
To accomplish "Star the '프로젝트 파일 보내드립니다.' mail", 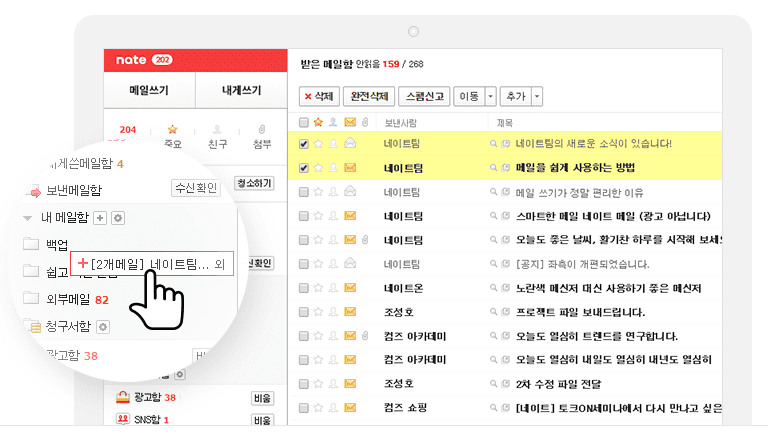I will click(x=318, y=312).
